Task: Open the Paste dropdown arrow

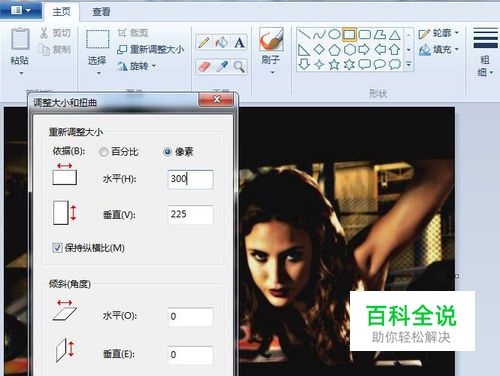Action: tap(21, 73)
